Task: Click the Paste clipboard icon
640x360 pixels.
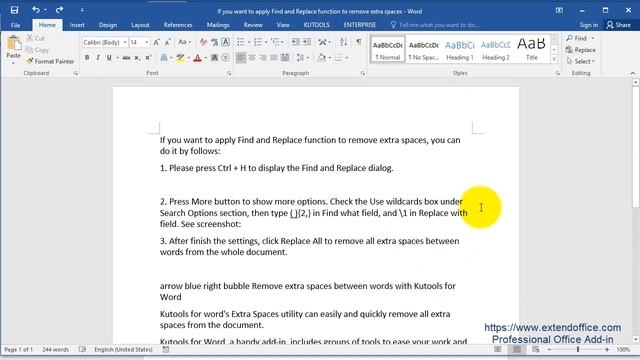Action: (13, 43)
